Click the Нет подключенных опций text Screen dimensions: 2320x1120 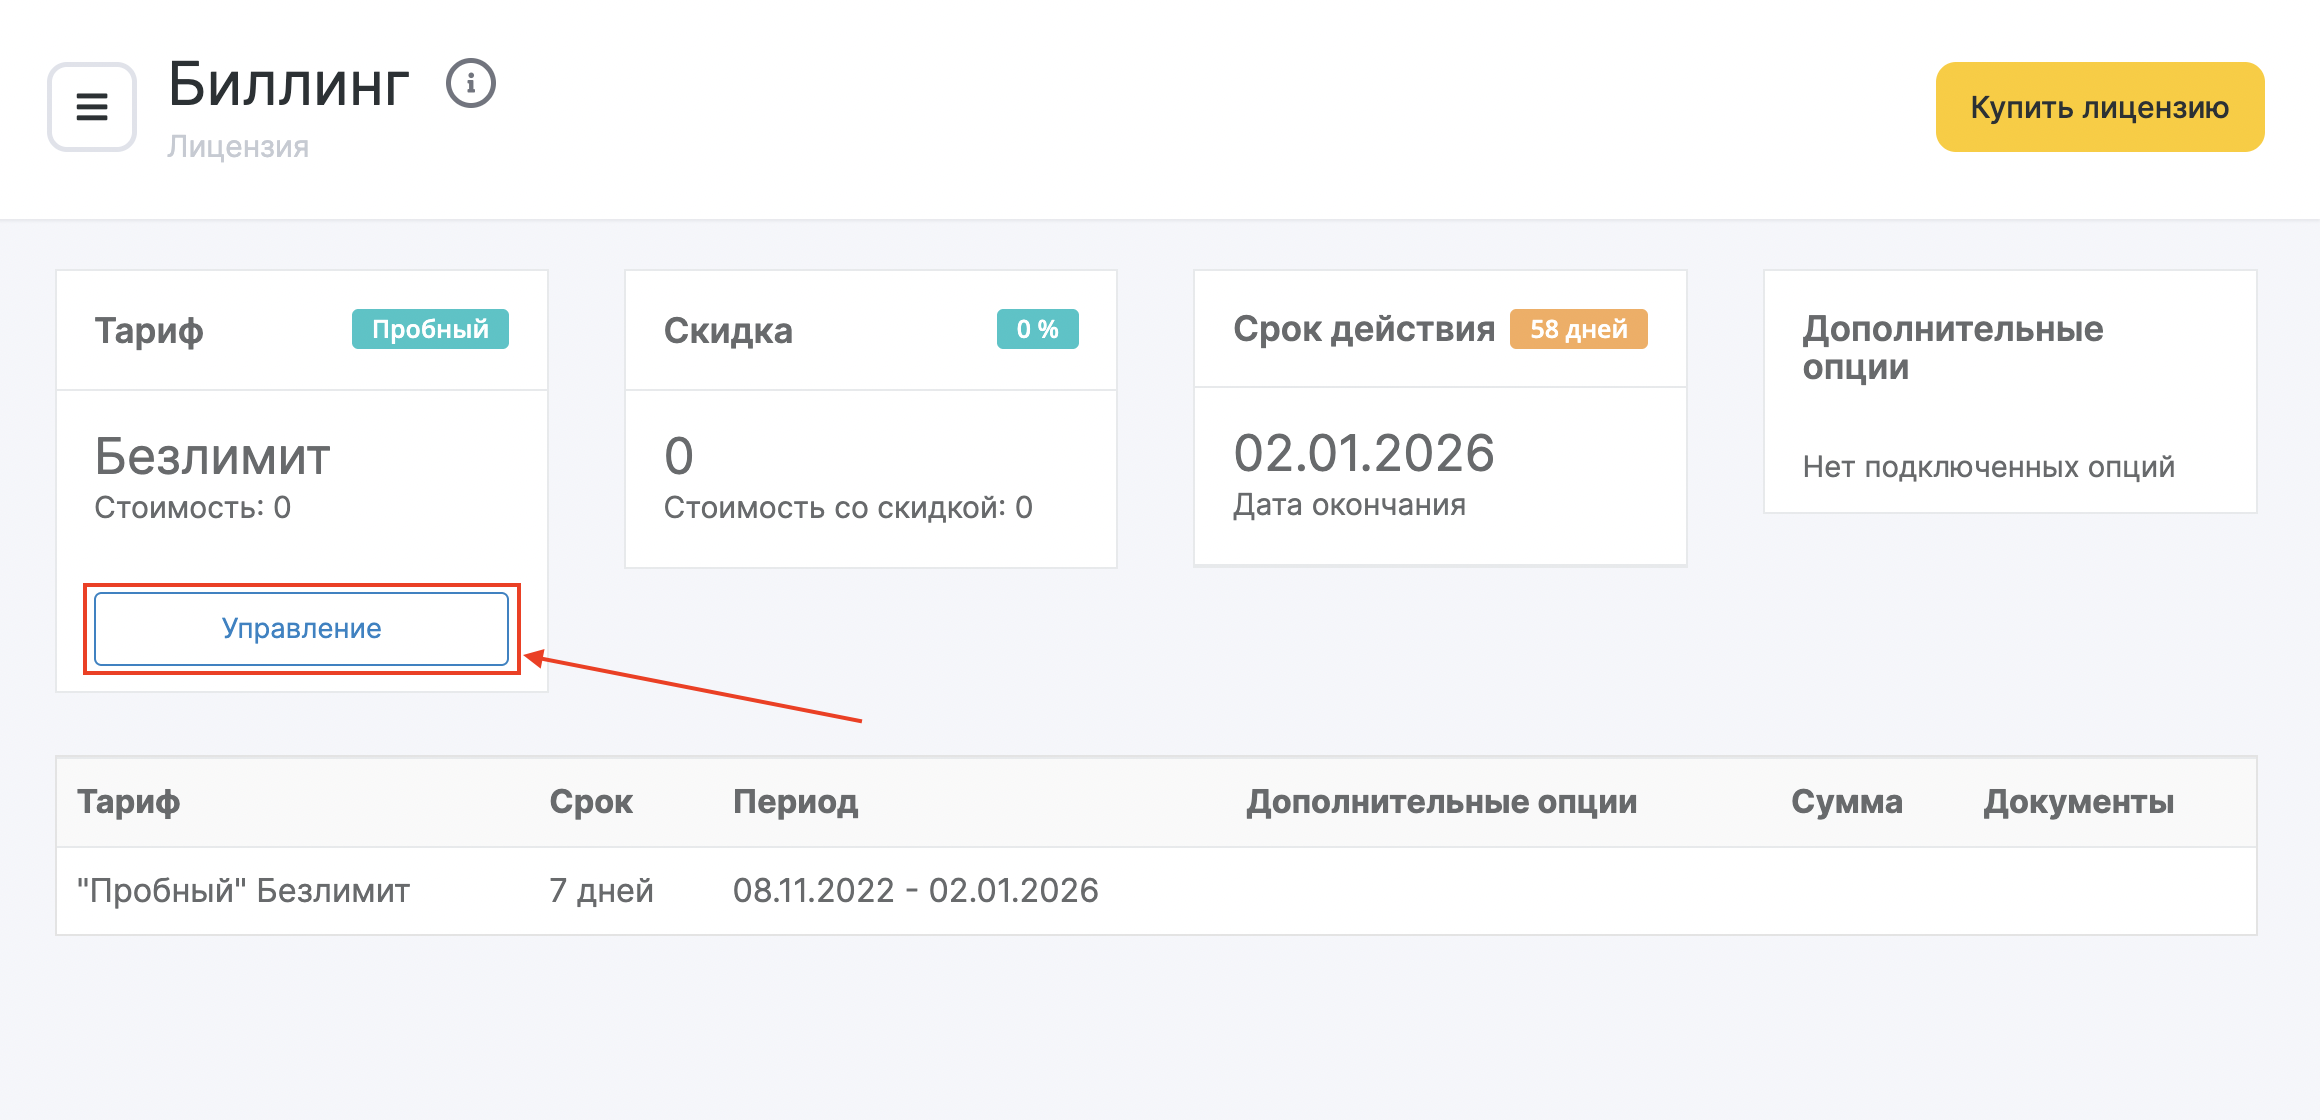pyautogui.click(x=1988, y=466)
